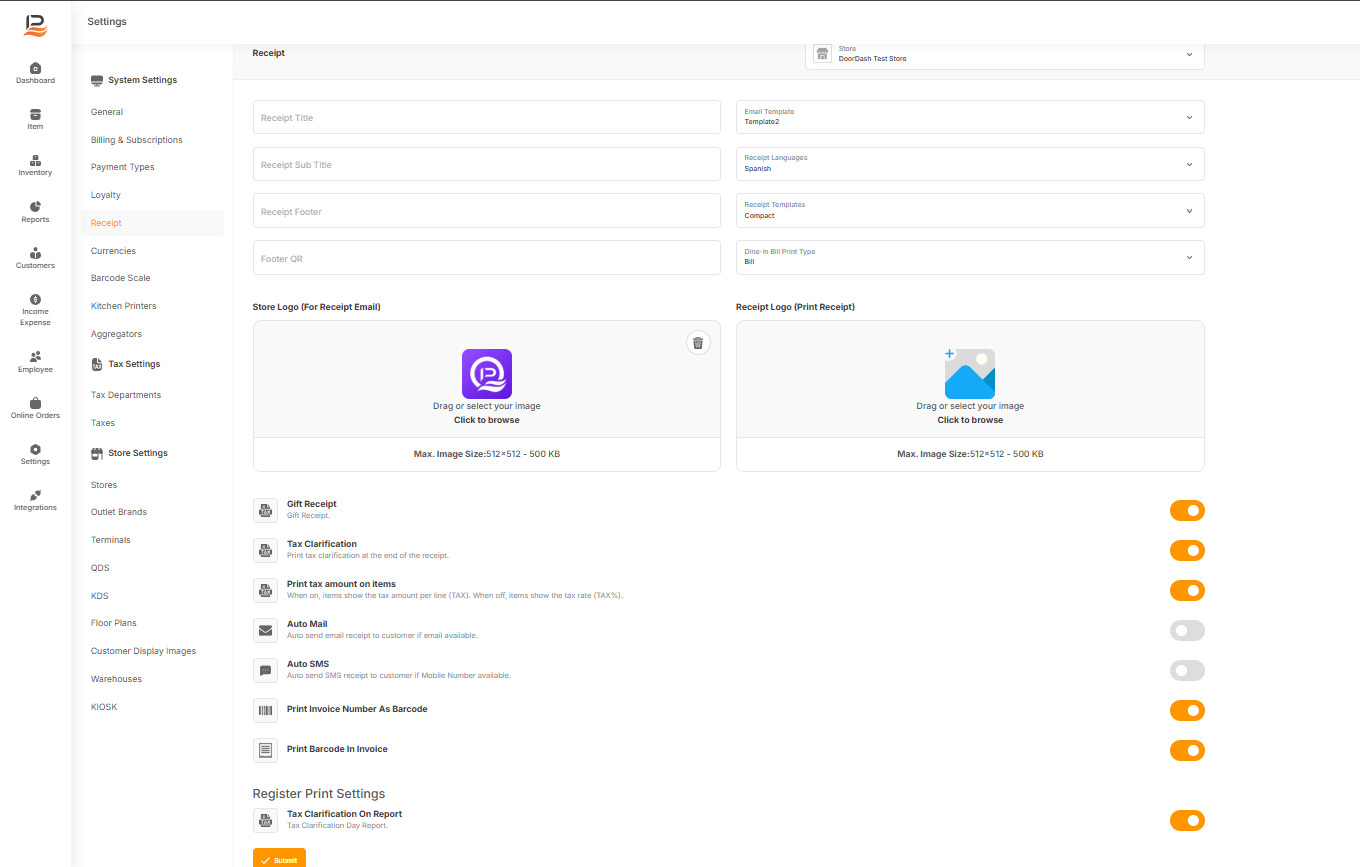The image size is (1360, 867).
Task: Delete store logo with trash icon
Action: pyautogui.click(x=698, y=343)
